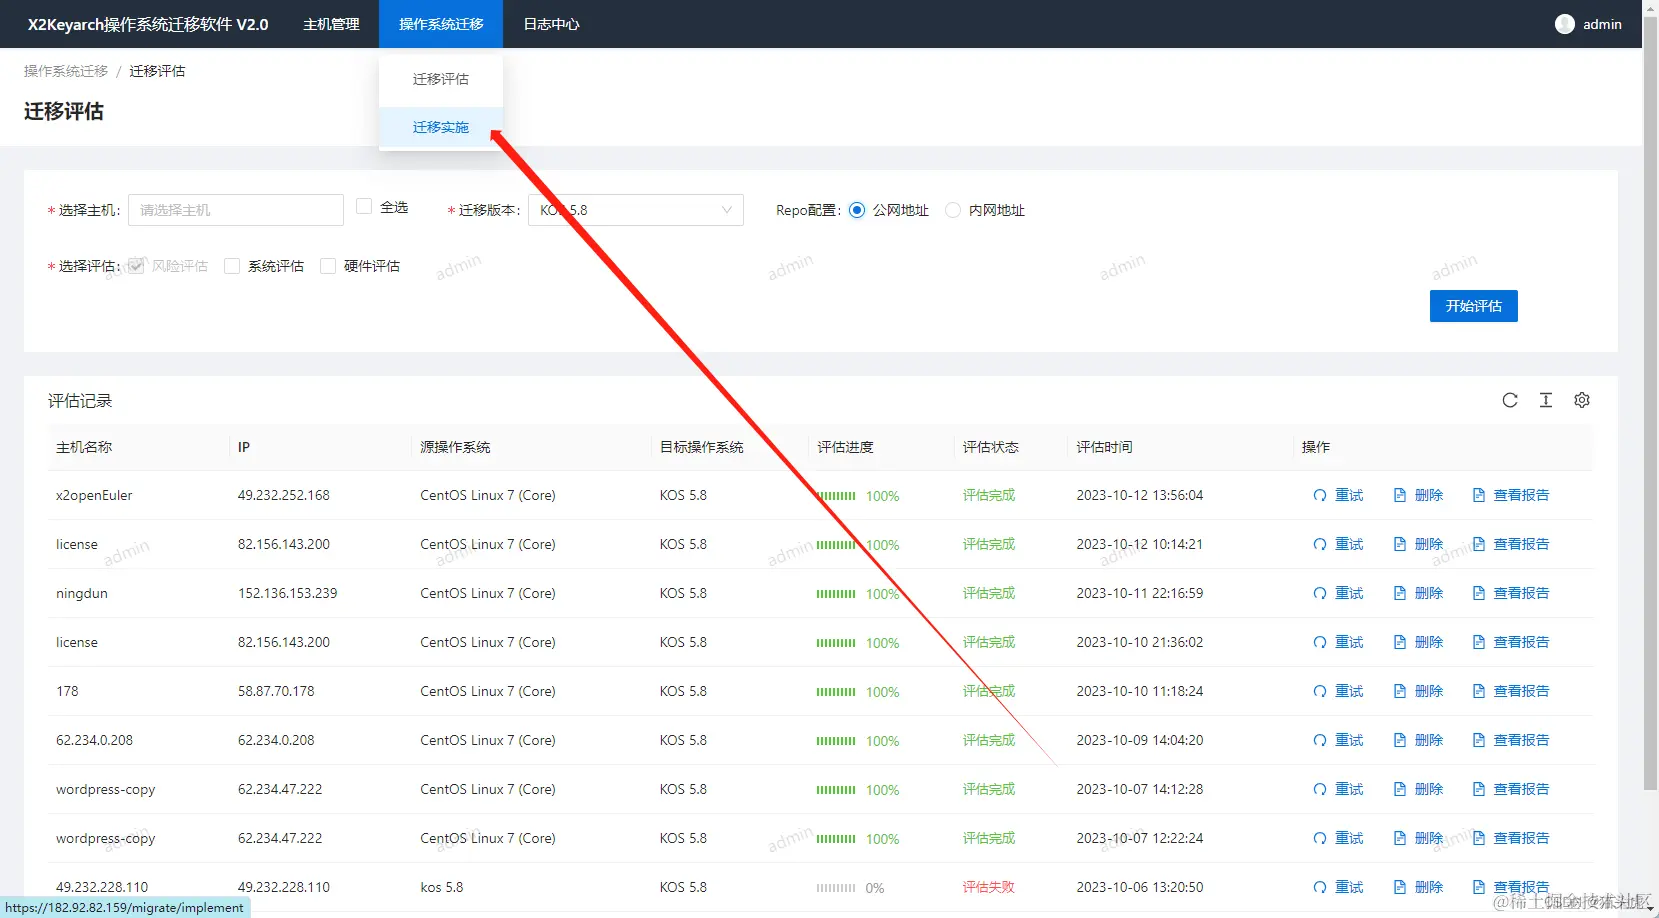The image size is (1659, 918).
Task: Open the column settings gear icon
Action: click(1582, 400)
